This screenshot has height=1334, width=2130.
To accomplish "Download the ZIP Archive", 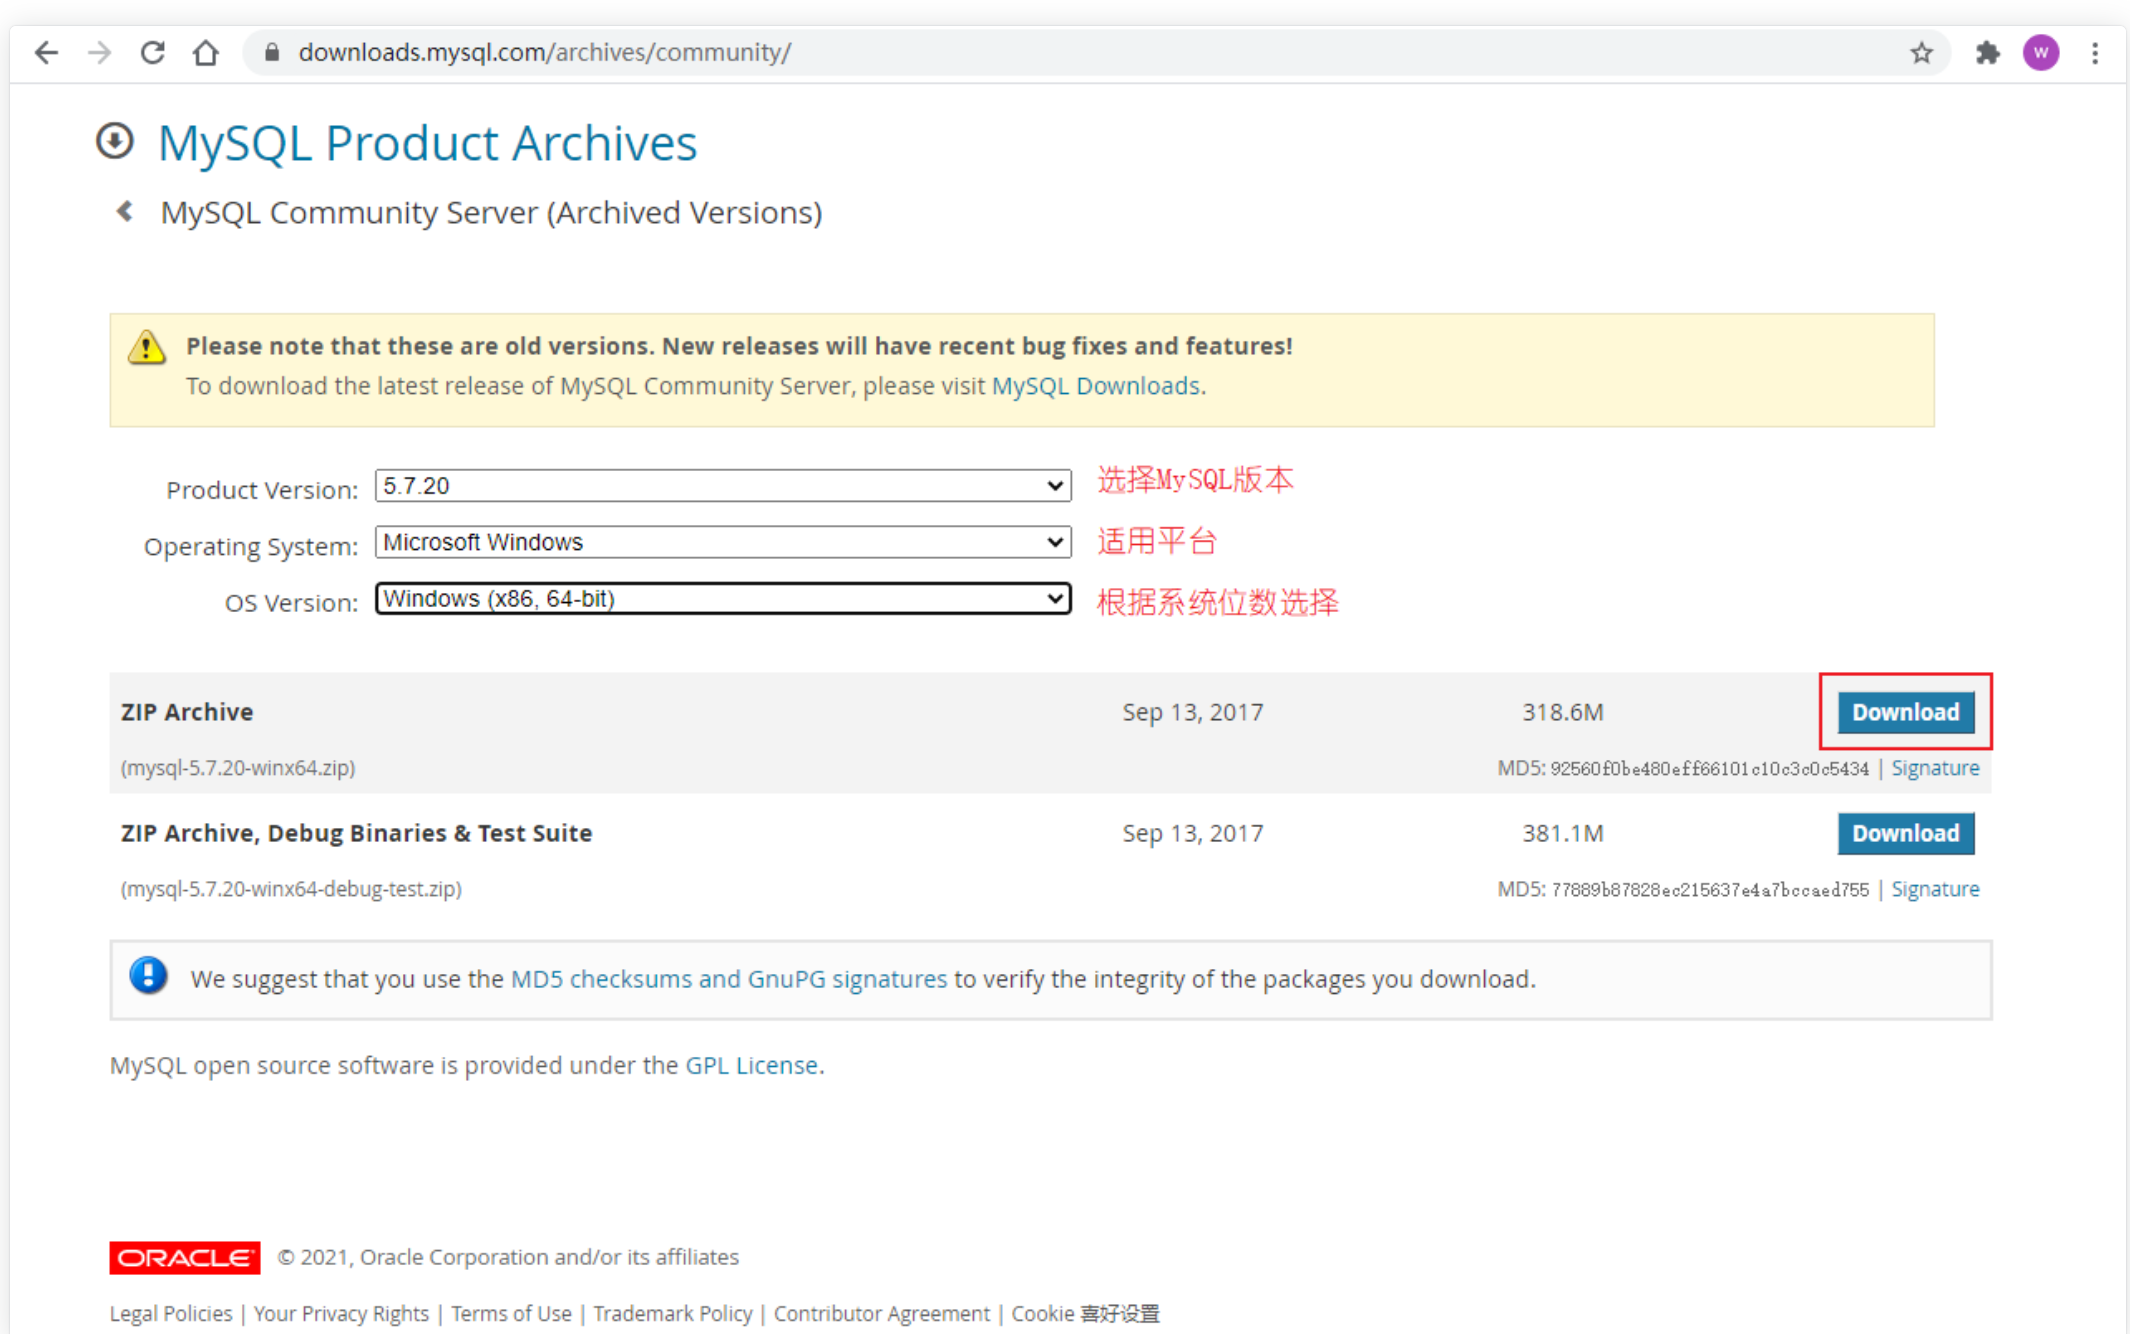I will (x=1905, y=712).
